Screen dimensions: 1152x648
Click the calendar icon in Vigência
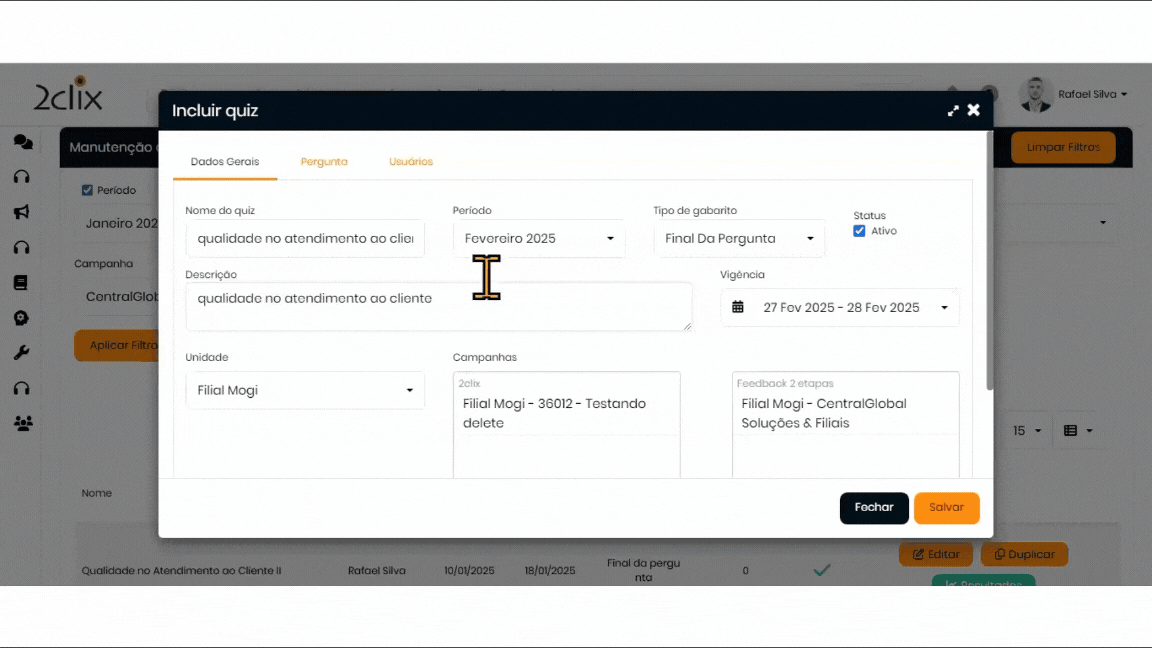[x=738, y=307]
